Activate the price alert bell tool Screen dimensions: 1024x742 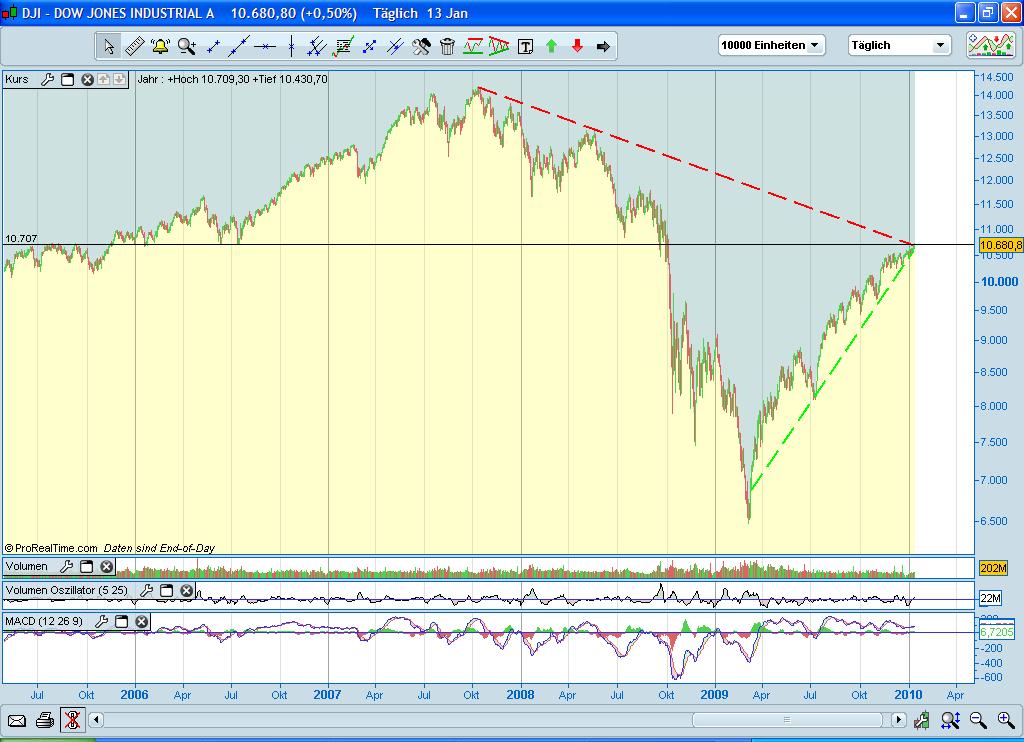click(160, 46)
